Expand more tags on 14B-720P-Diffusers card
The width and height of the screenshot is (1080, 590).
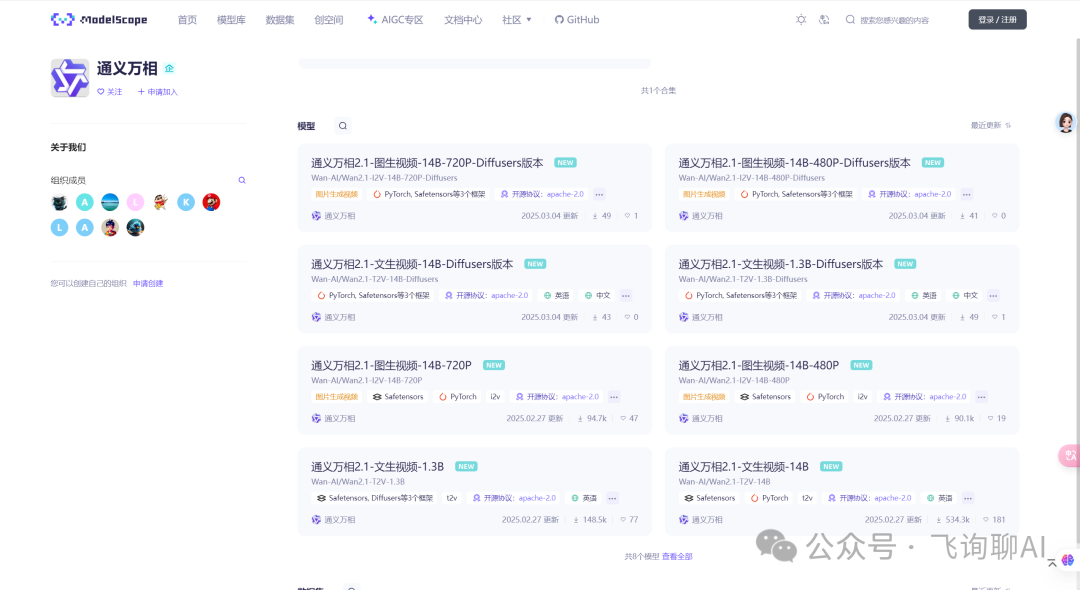pos(599,194)
